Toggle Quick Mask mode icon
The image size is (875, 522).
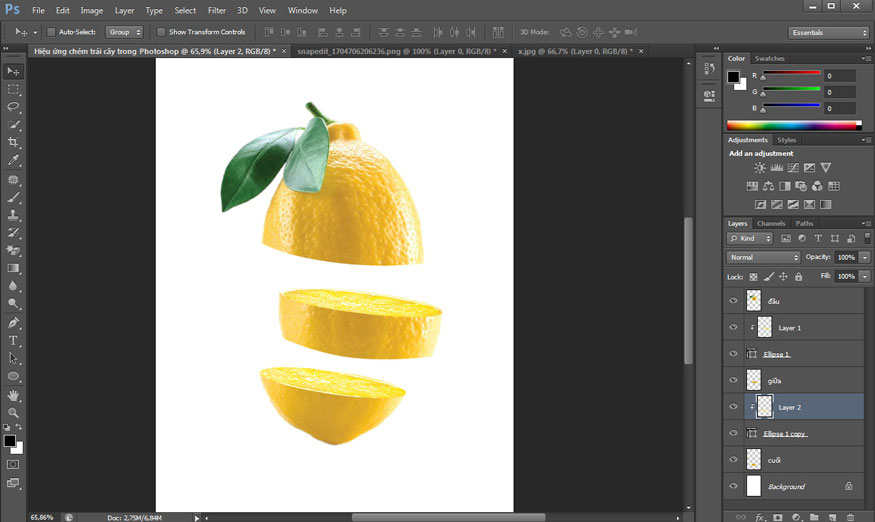pos(13,464)
